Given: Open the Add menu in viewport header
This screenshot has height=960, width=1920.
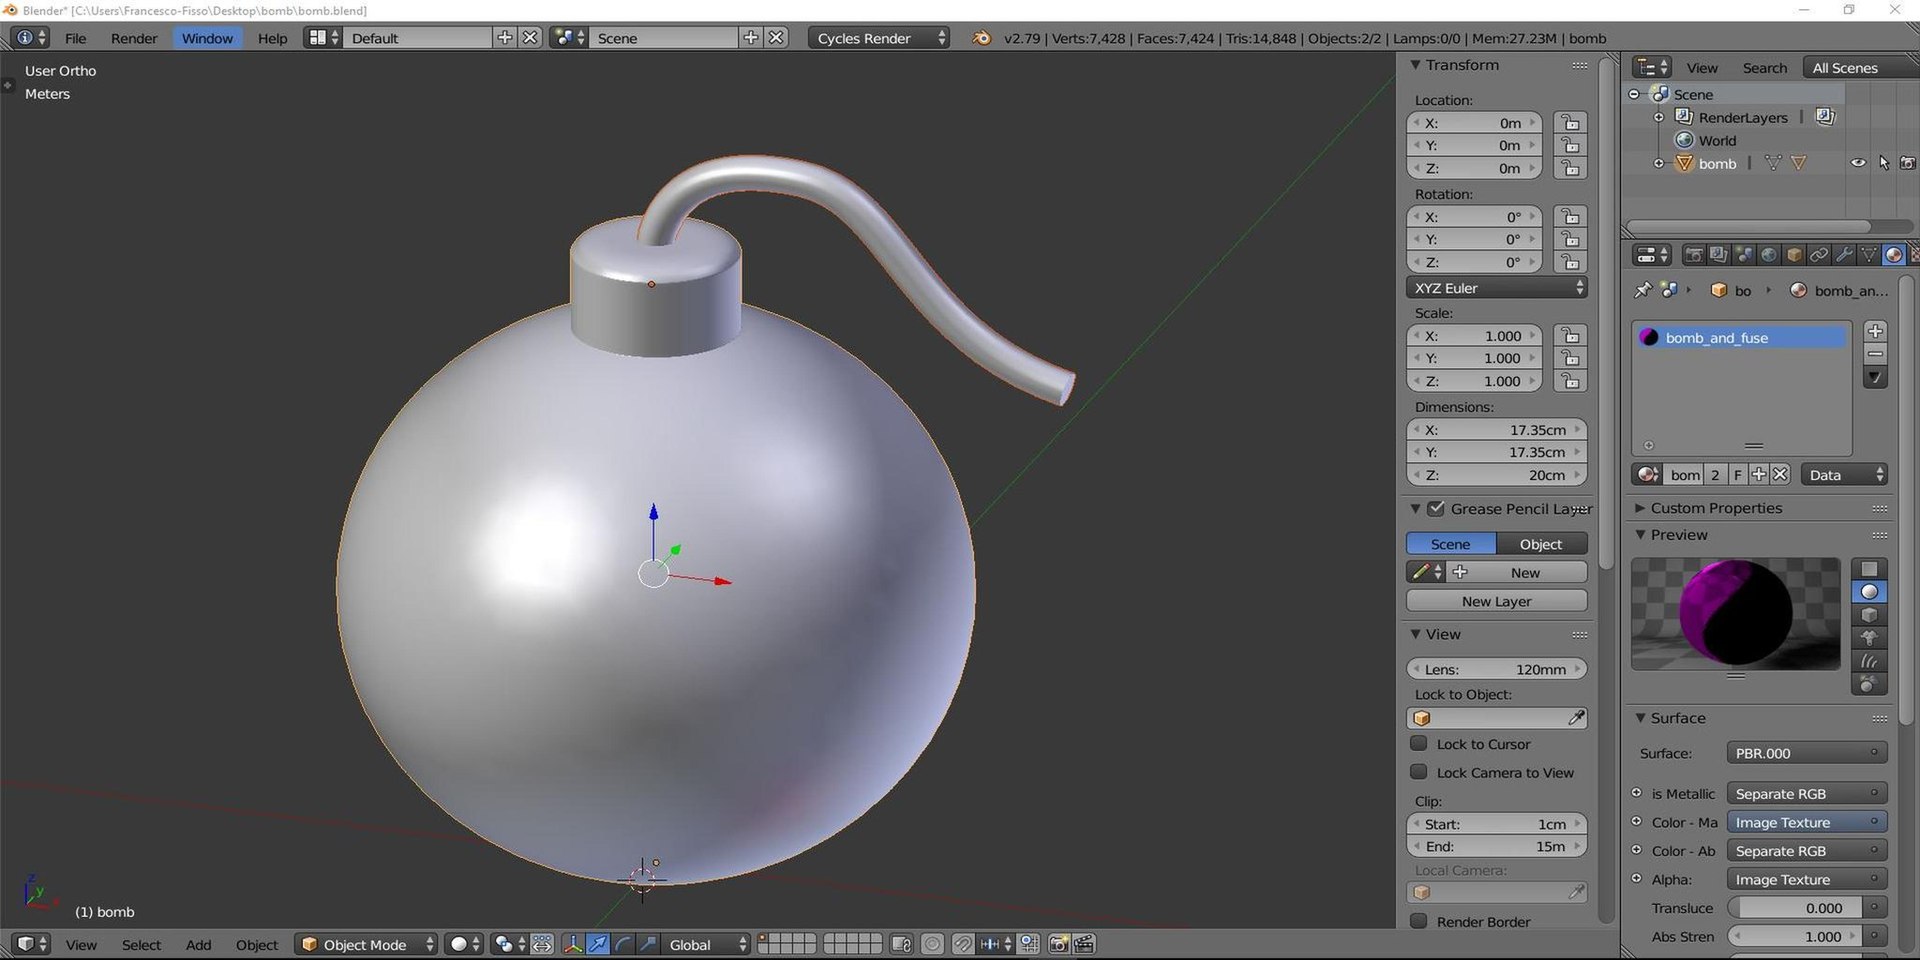Looking at the screenshot, I should [198, 944].
